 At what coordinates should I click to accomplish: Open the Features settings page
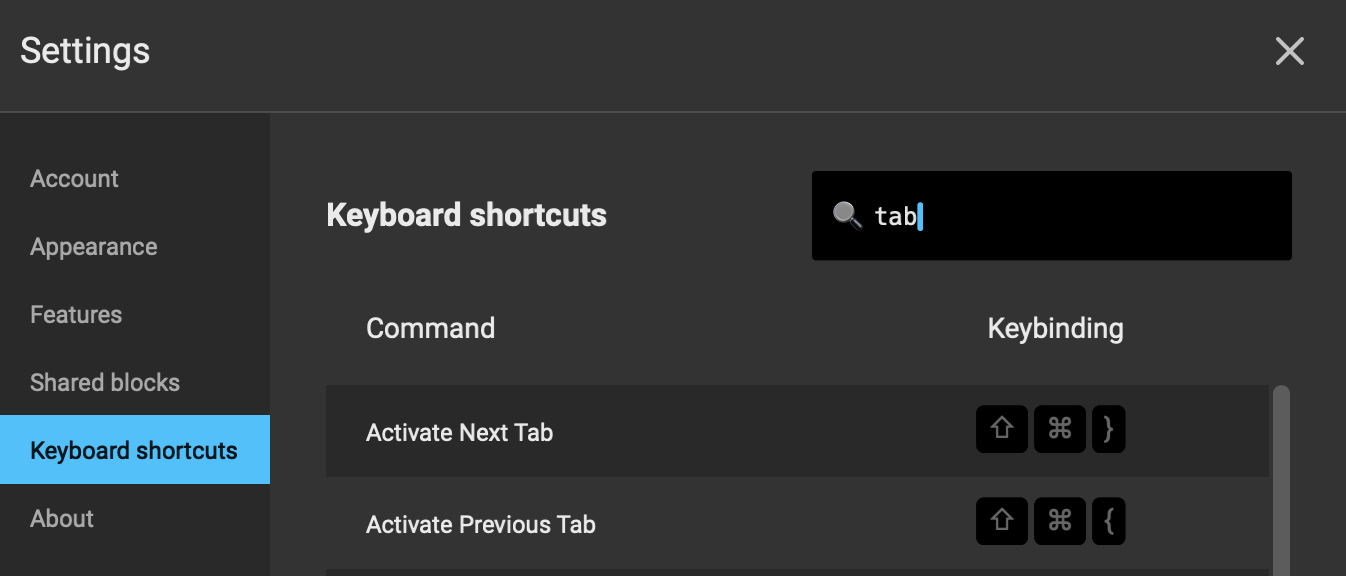(x=75, y=314)
